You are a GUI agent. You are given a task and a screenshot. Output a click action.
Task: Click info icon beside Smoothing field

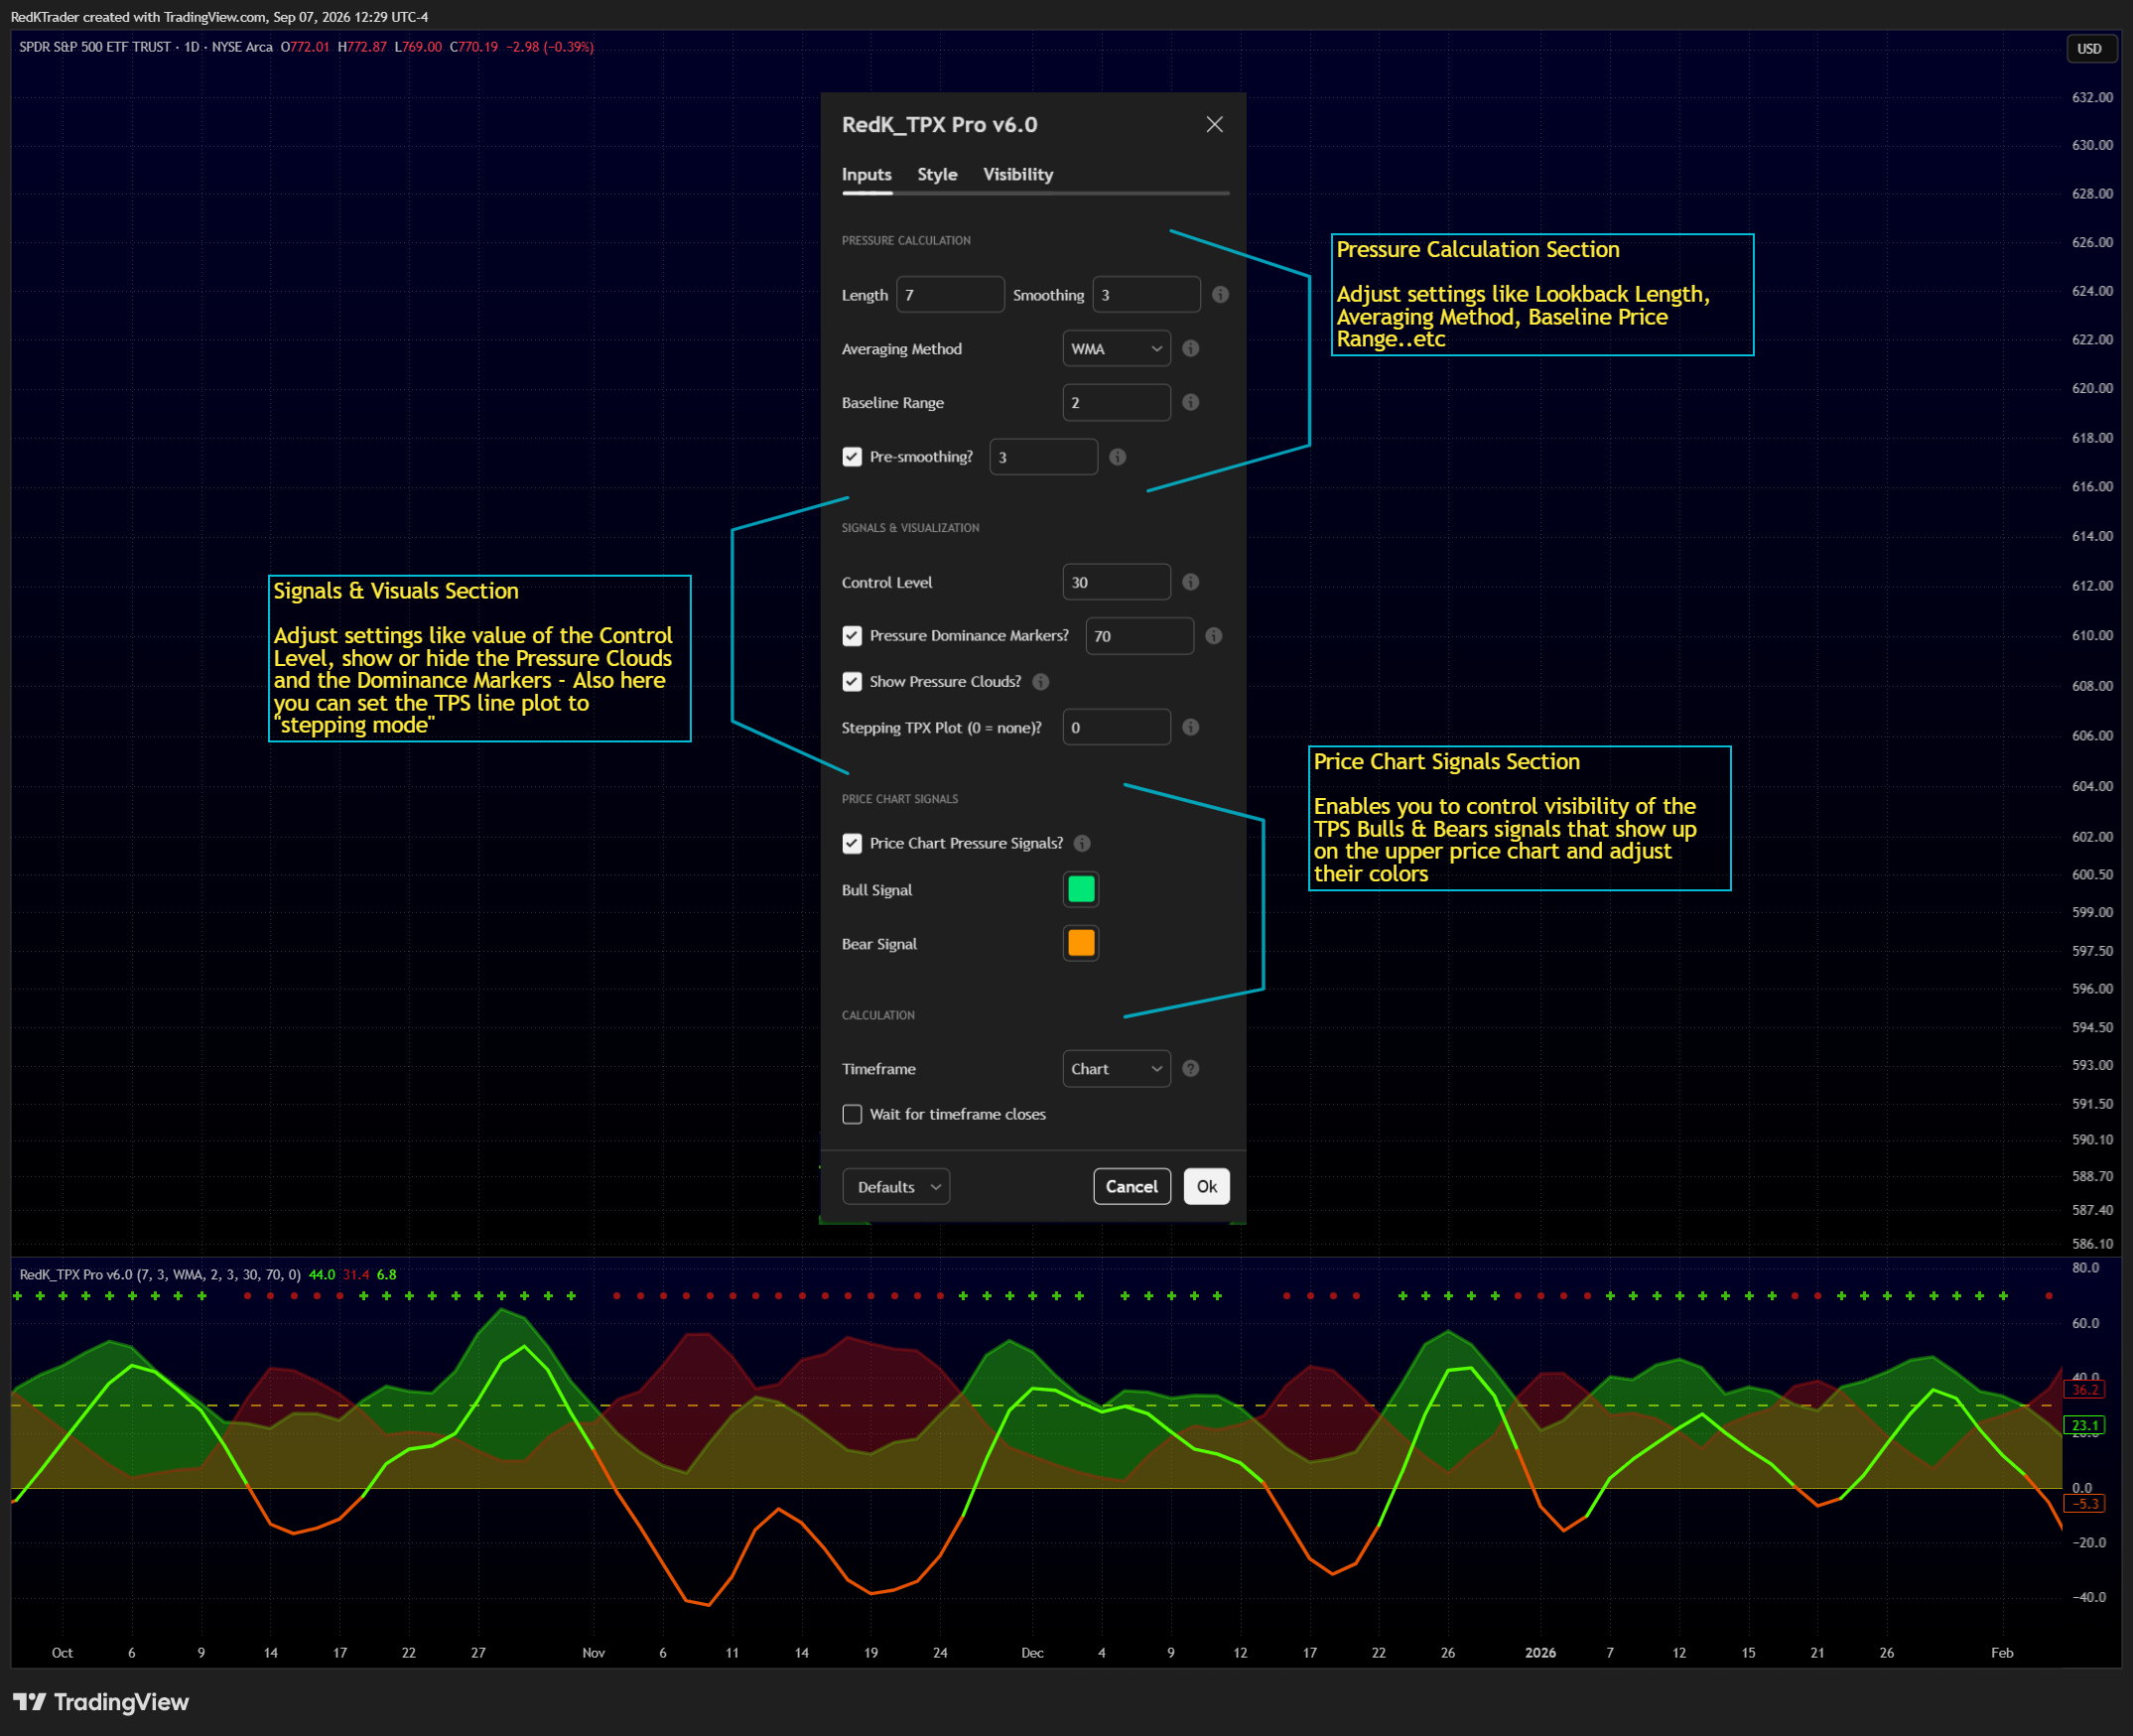pos(1220,295)
